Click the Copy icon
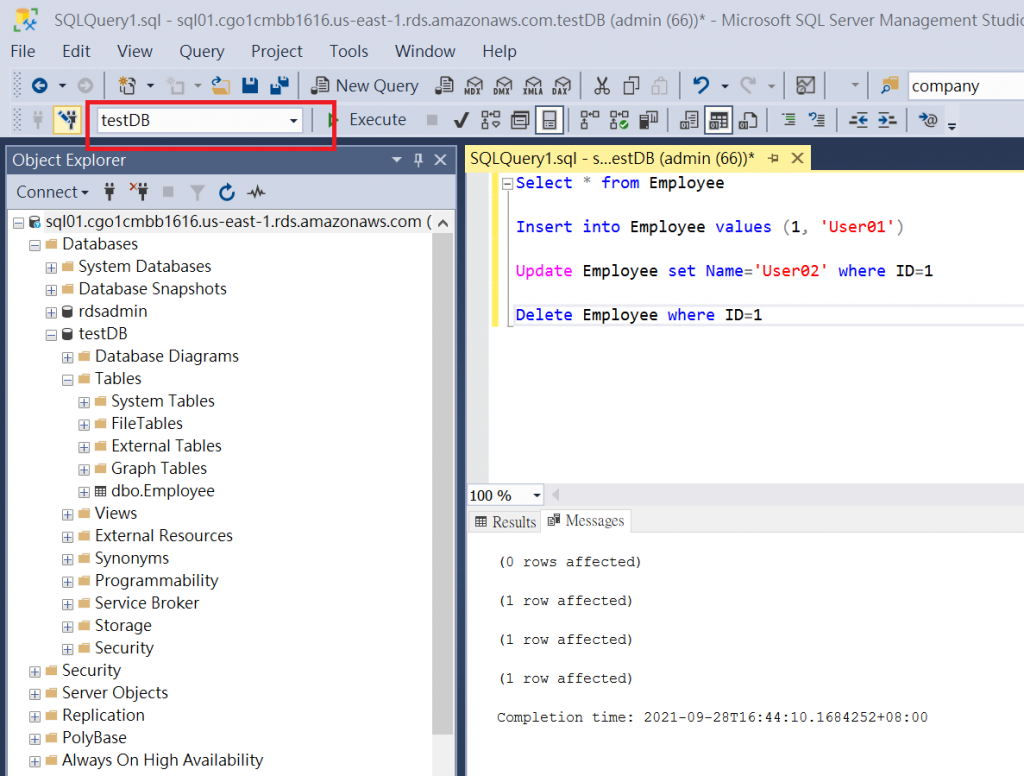The image size is (1024, 776). point(631,86)
